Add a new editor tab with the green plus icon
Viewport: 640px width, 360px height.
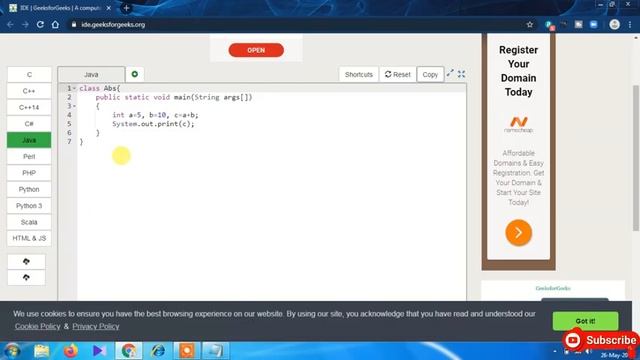135,74
